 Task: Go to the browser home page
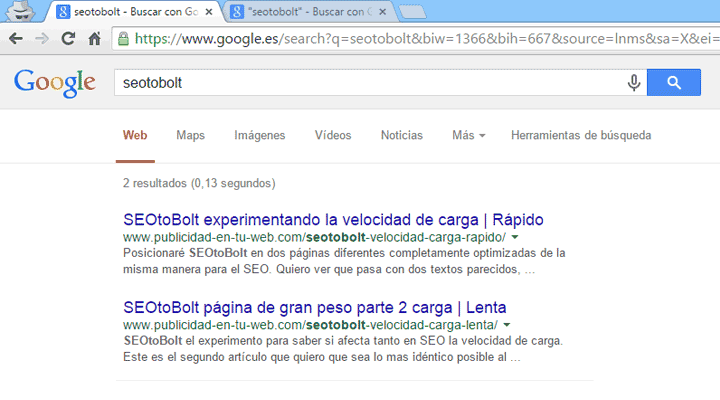coord(94,40)
